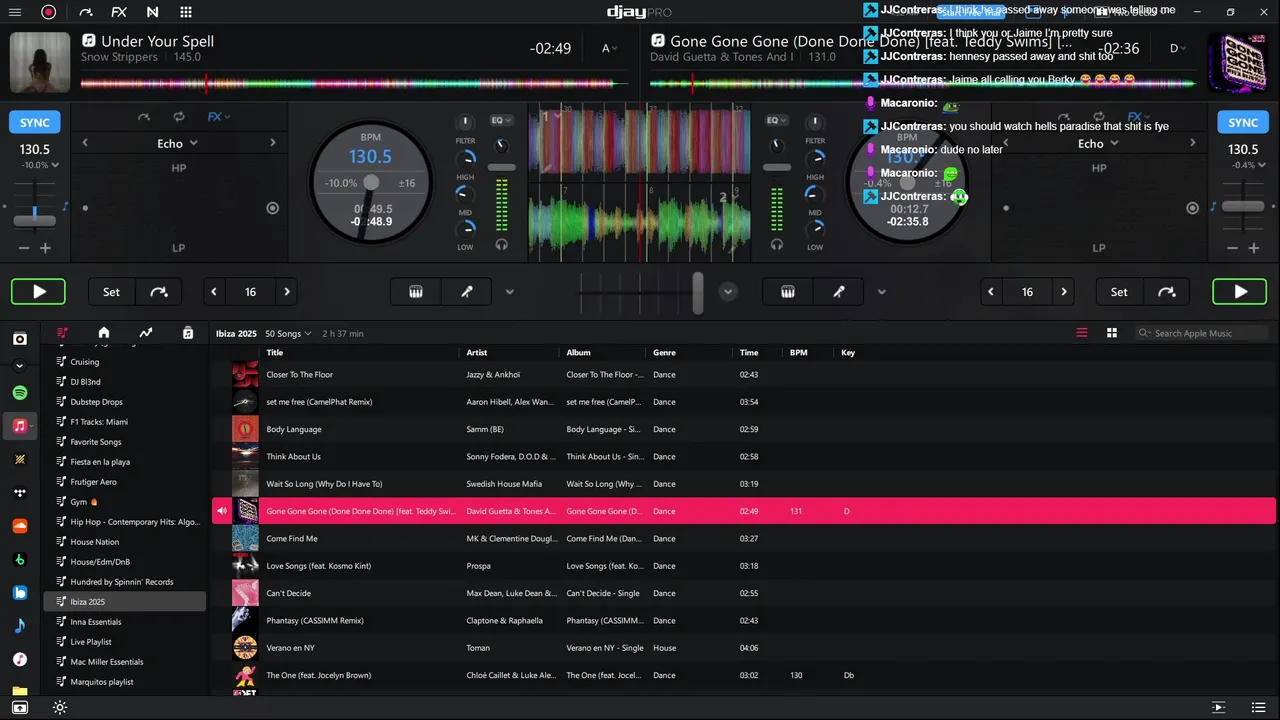The height and width of the screenshot is (720, 1280).
Task: Decrease right deck loop length from 16
Action: click(991, 292)
